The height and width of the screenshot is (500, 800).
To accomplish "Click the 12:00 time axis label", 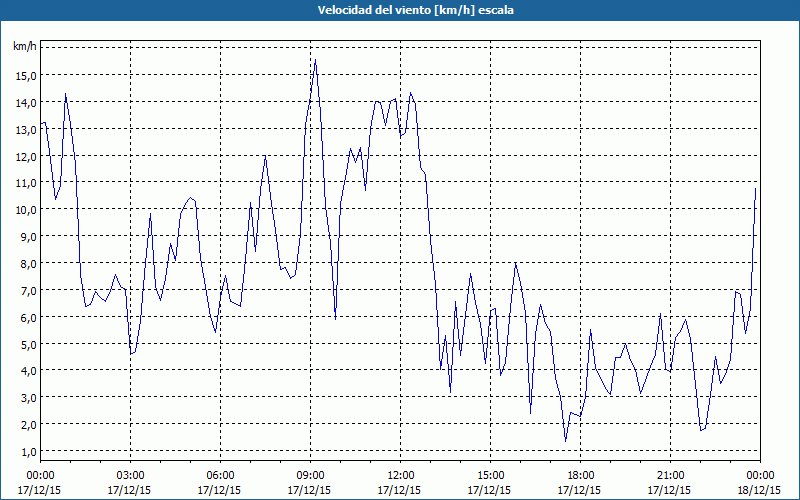I will pos(400,476).
